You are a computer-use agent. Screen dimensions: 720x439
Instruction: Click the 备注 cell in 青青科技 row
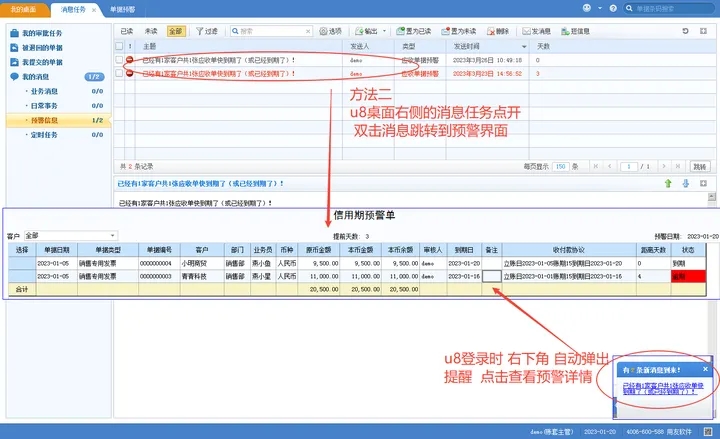[x=492, y=276]
